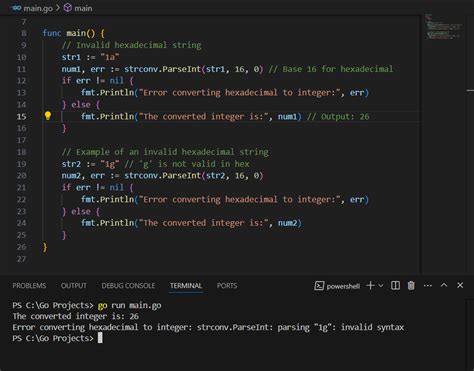This screenshot has height=371, width=474.
Task: Click 'func main() {' text
Action: click(73, 33)
